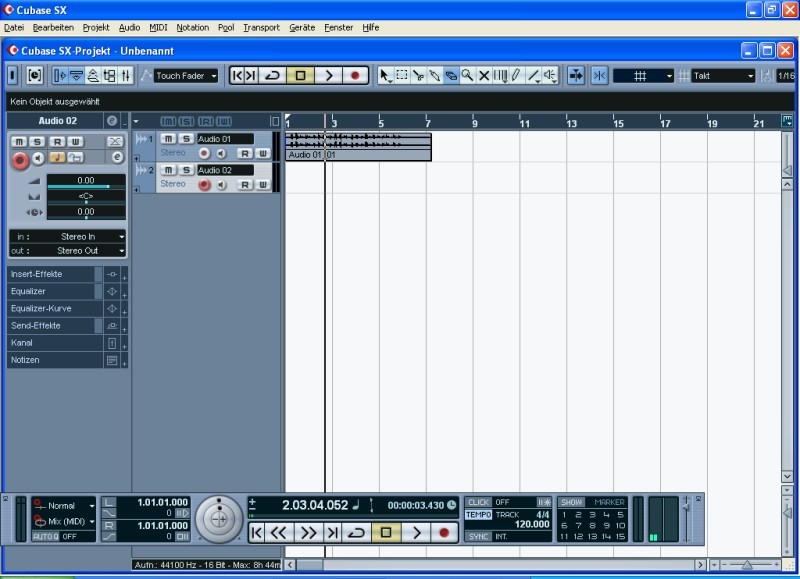Viewport: 800px width, 579px height.
Task: Toggle Autoscroll in the toolbar
Action: click(576, 76)
